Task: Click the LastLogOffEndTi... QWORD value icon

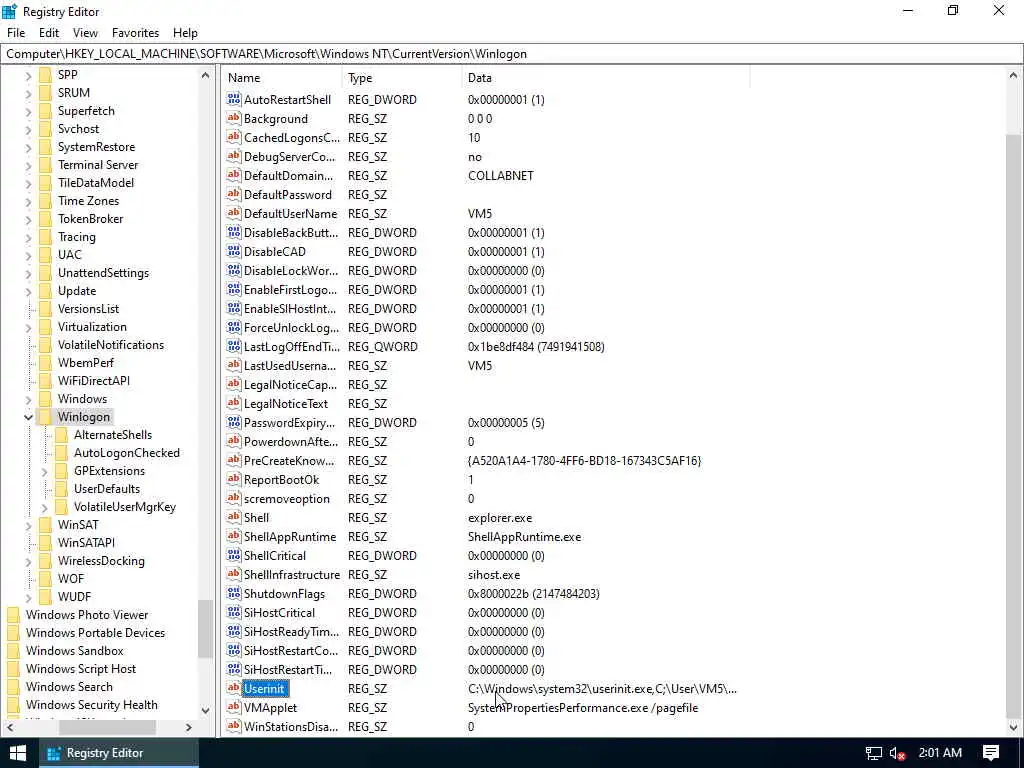Action: coord(234,346)
